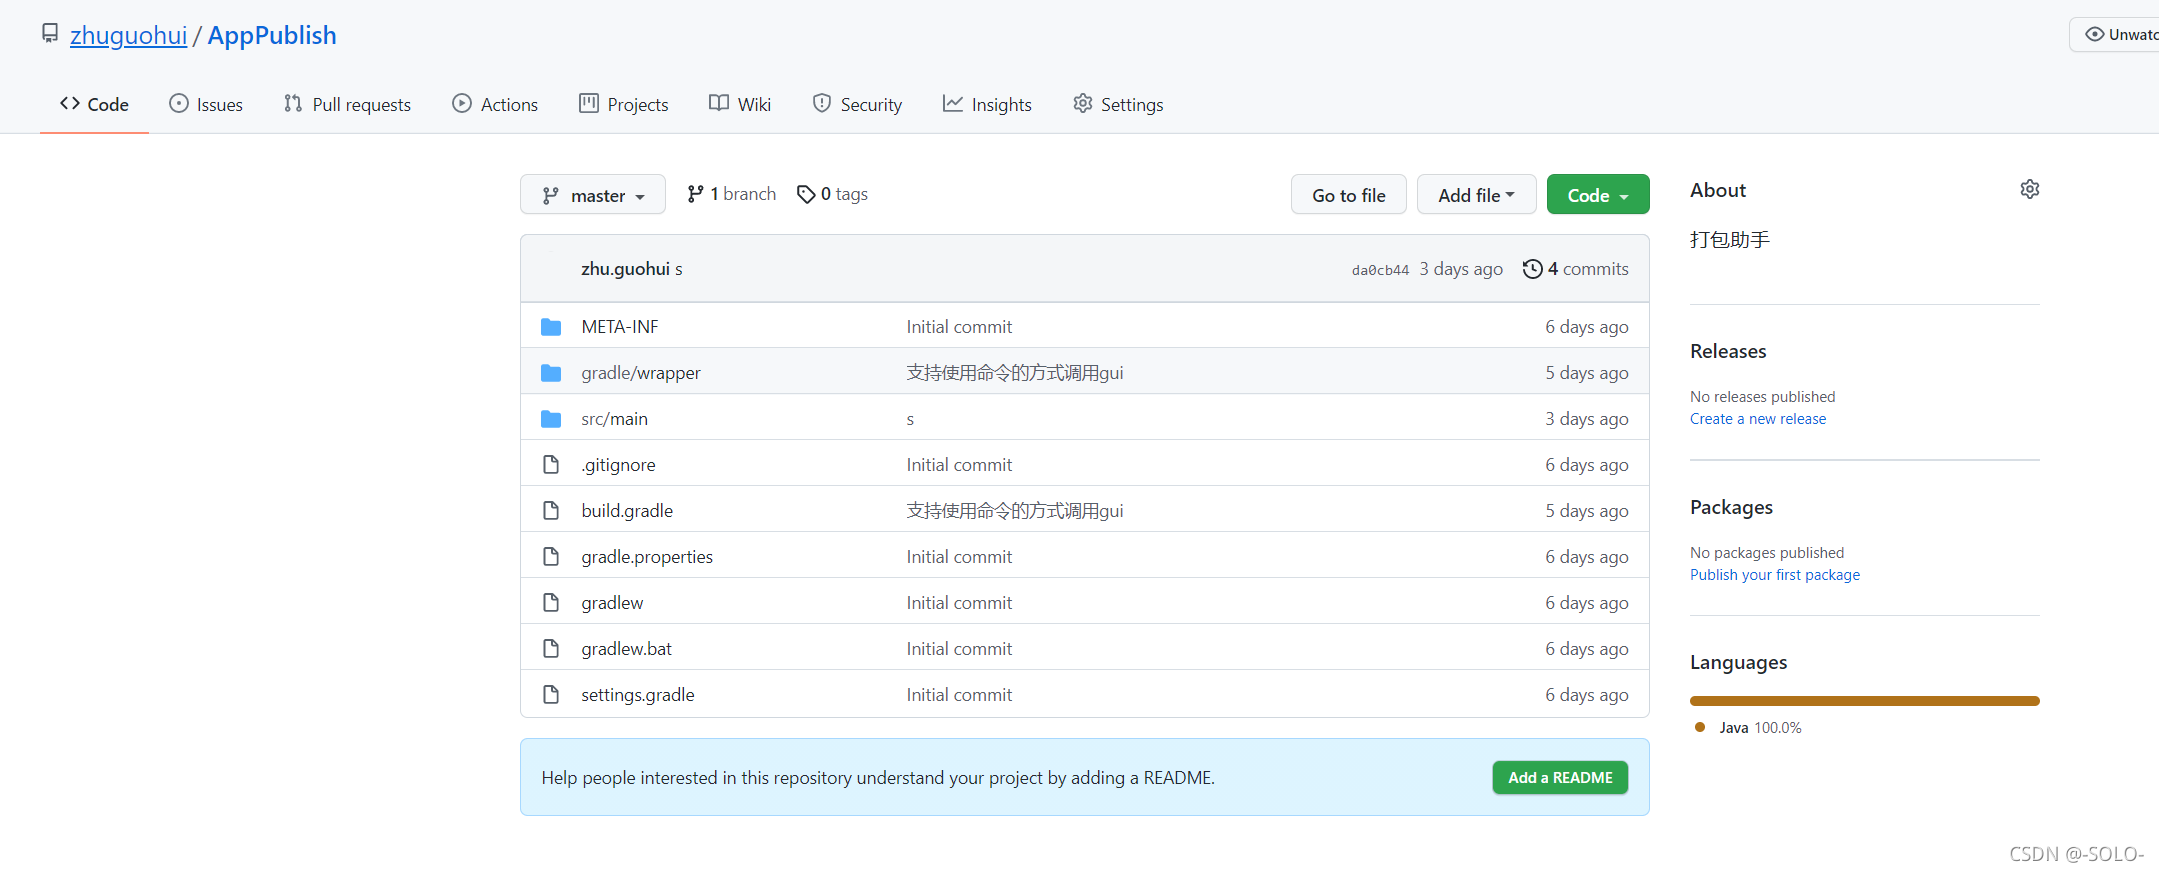Open the zhuguohui owner link
Viewport: 2159px width, 872px height.
(128, 35)
